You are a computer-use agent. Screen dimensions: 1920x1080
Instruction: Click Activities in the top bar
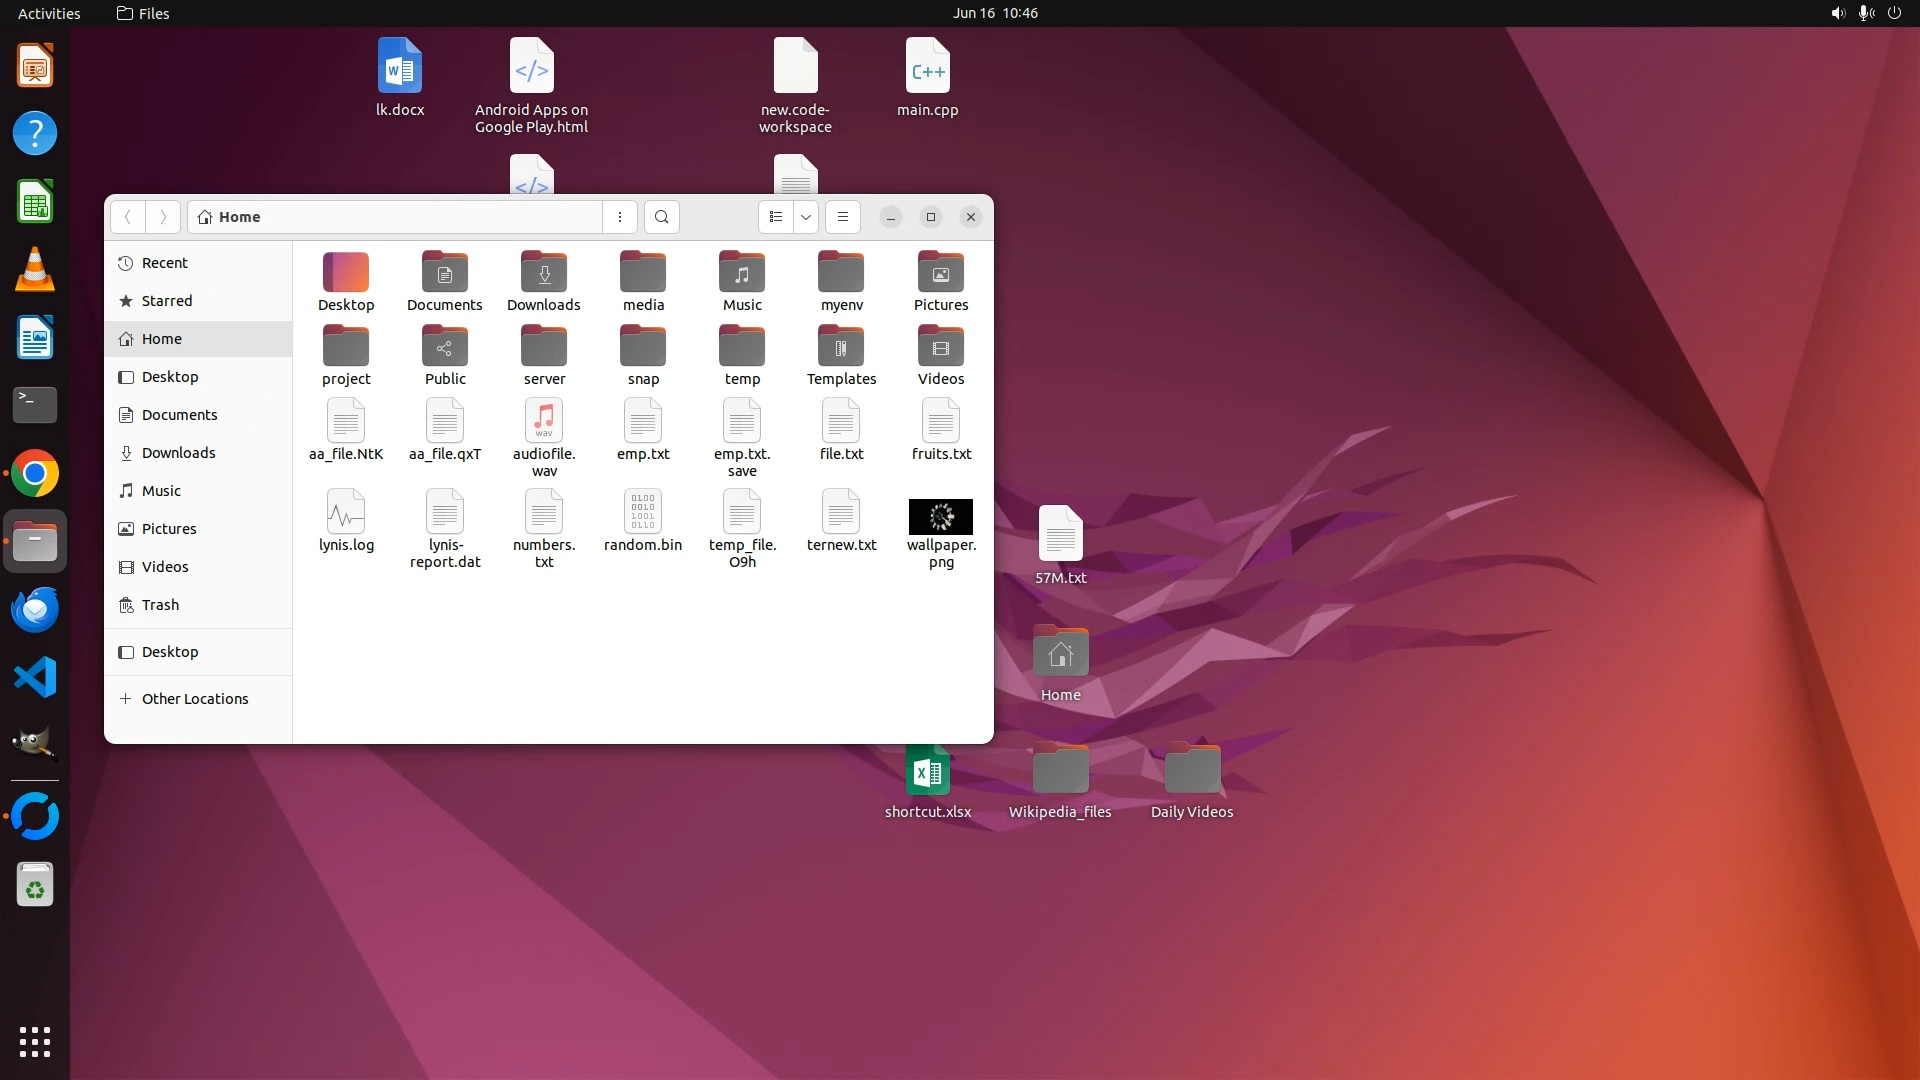(49, 13)
